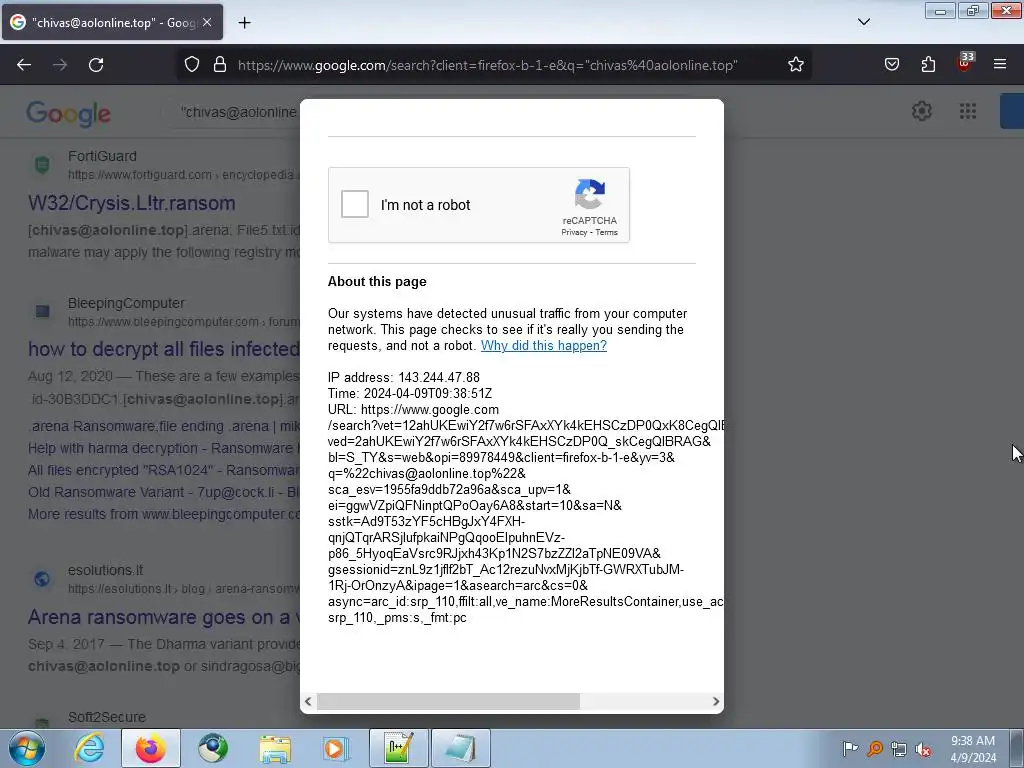1024x768 pixels.
Task: Open Google quick settings gear
Action: point(921,111)
